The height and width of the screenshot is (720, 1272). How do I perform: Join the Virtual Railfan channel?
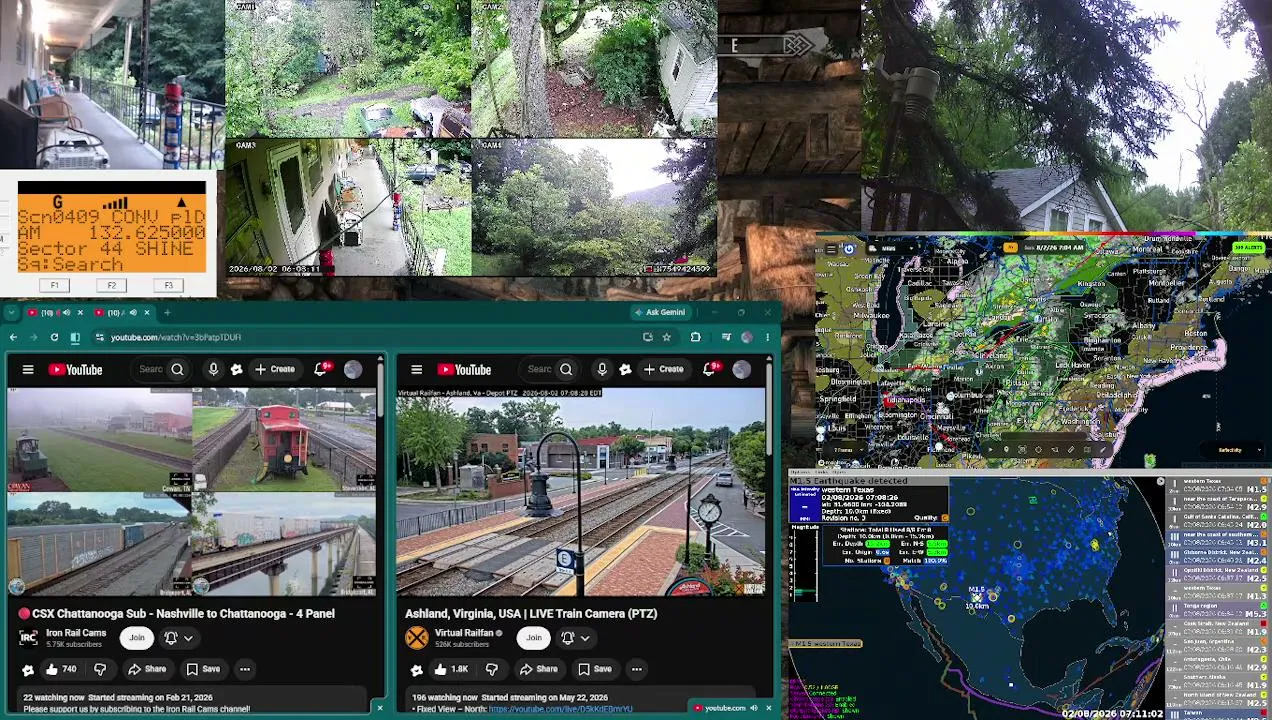tap(534, 638)
